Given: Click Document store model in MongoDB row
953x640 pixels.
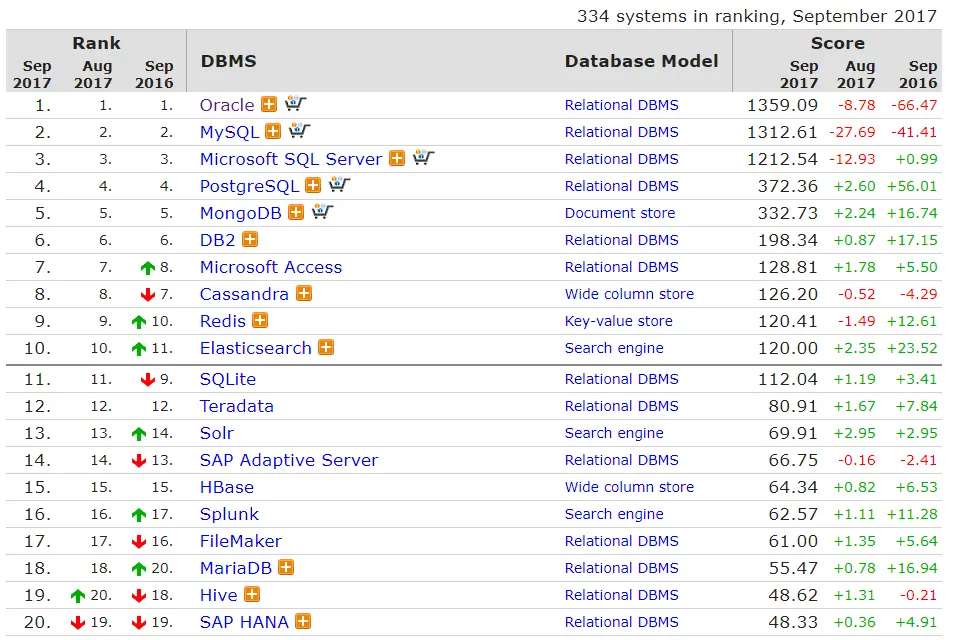Looking at the screenshot, I should (620, 213).
